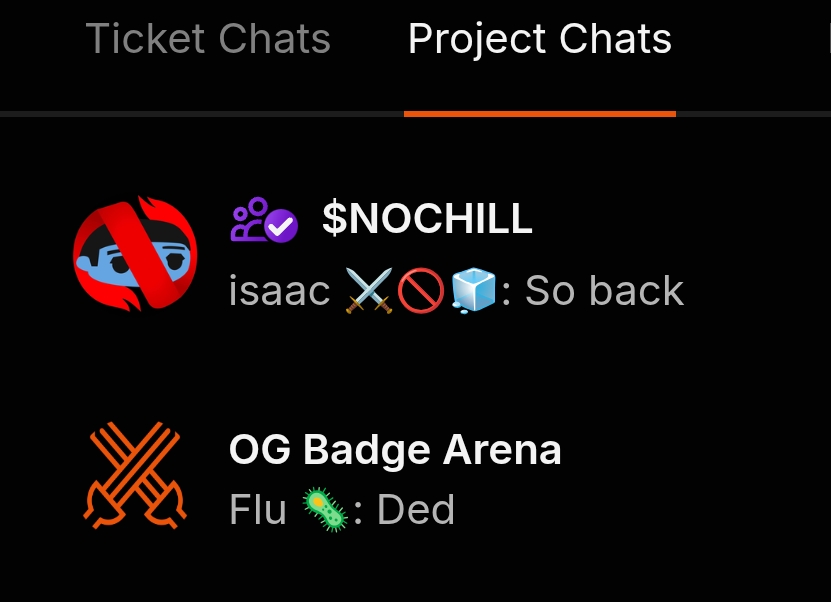Image resolution: width=831 pixels, height=602 pixels.
Task: Click the orange underline beneath Project Chats
Action: 539,114
